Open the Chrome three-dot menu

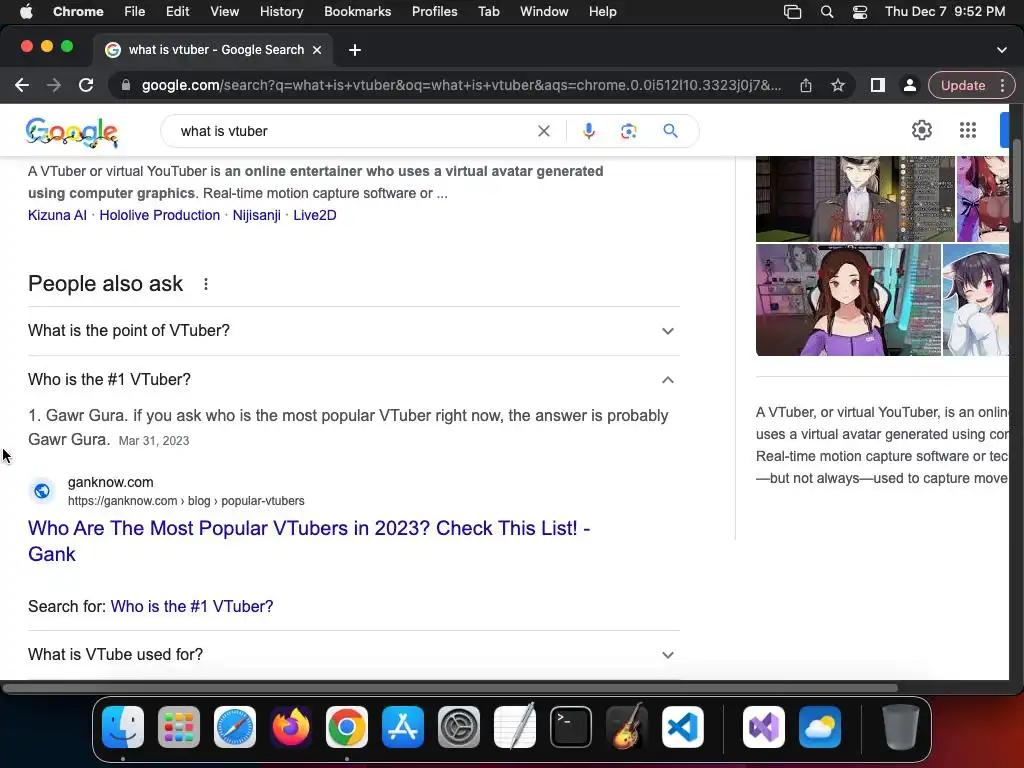[x=1003, y=85]
